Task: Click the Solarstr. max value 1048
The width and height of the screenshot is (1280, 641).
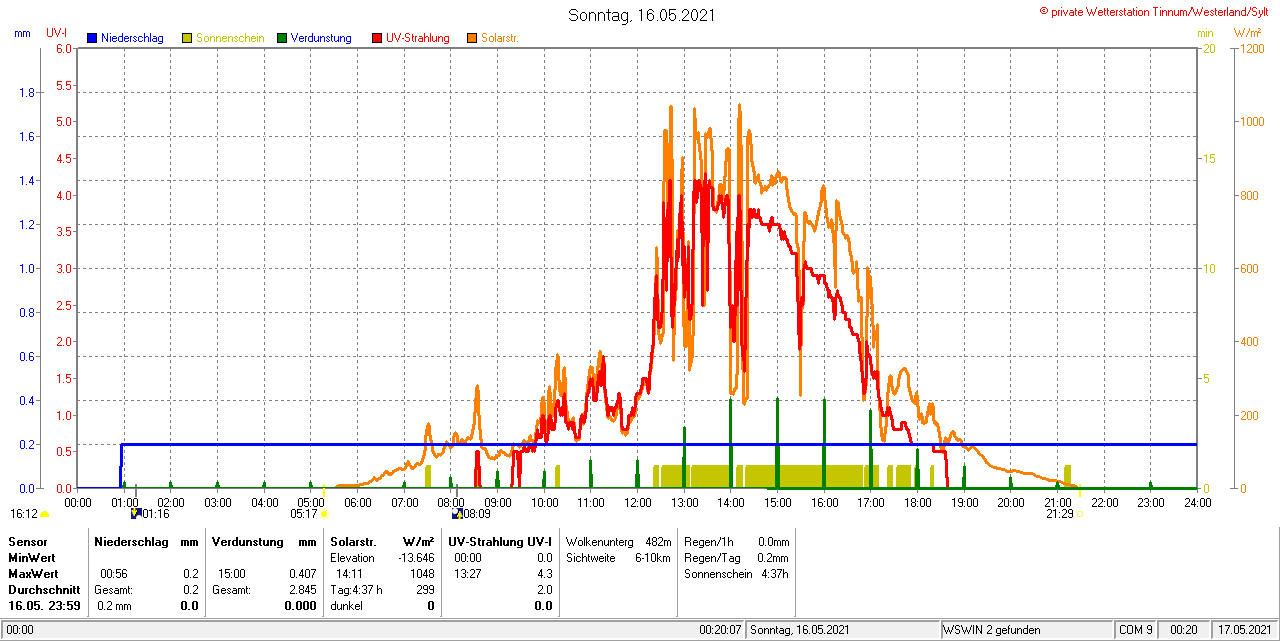Action: pos(422,574)
